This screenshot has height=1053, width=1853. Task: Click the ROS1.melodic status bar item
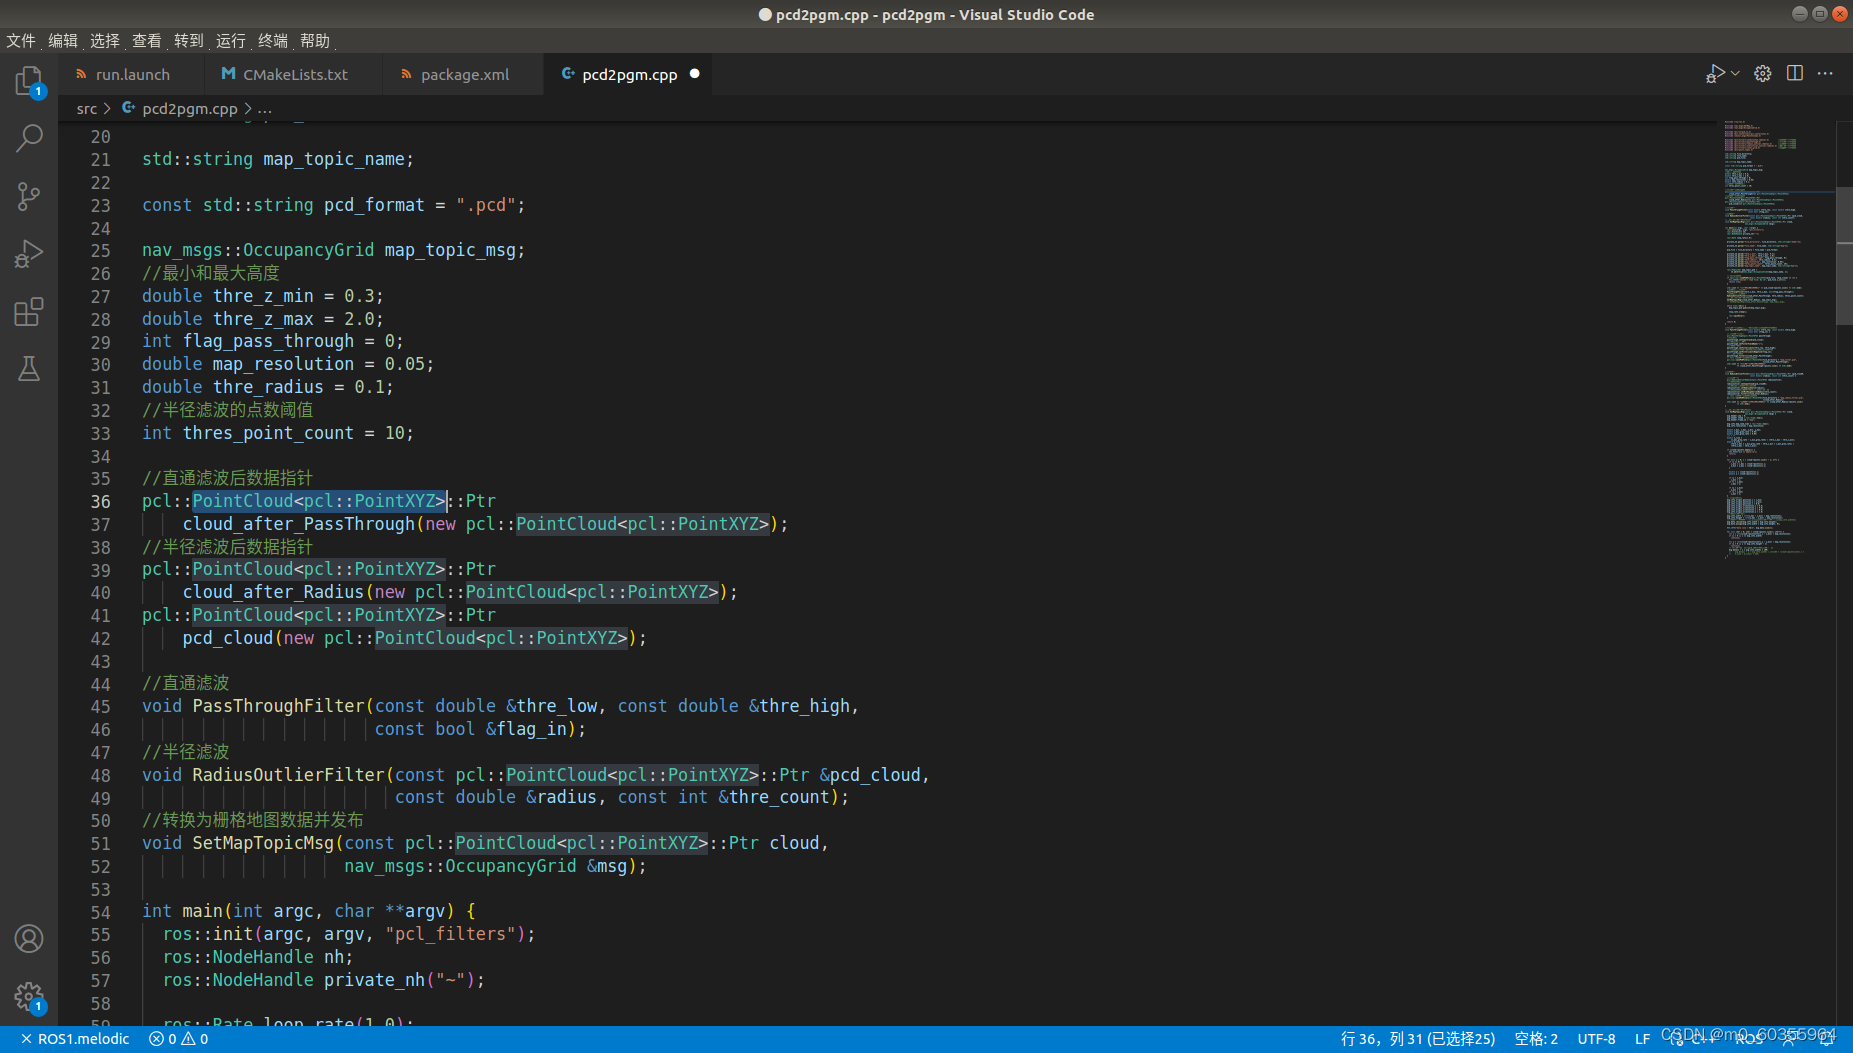[x=75, y=1039]
